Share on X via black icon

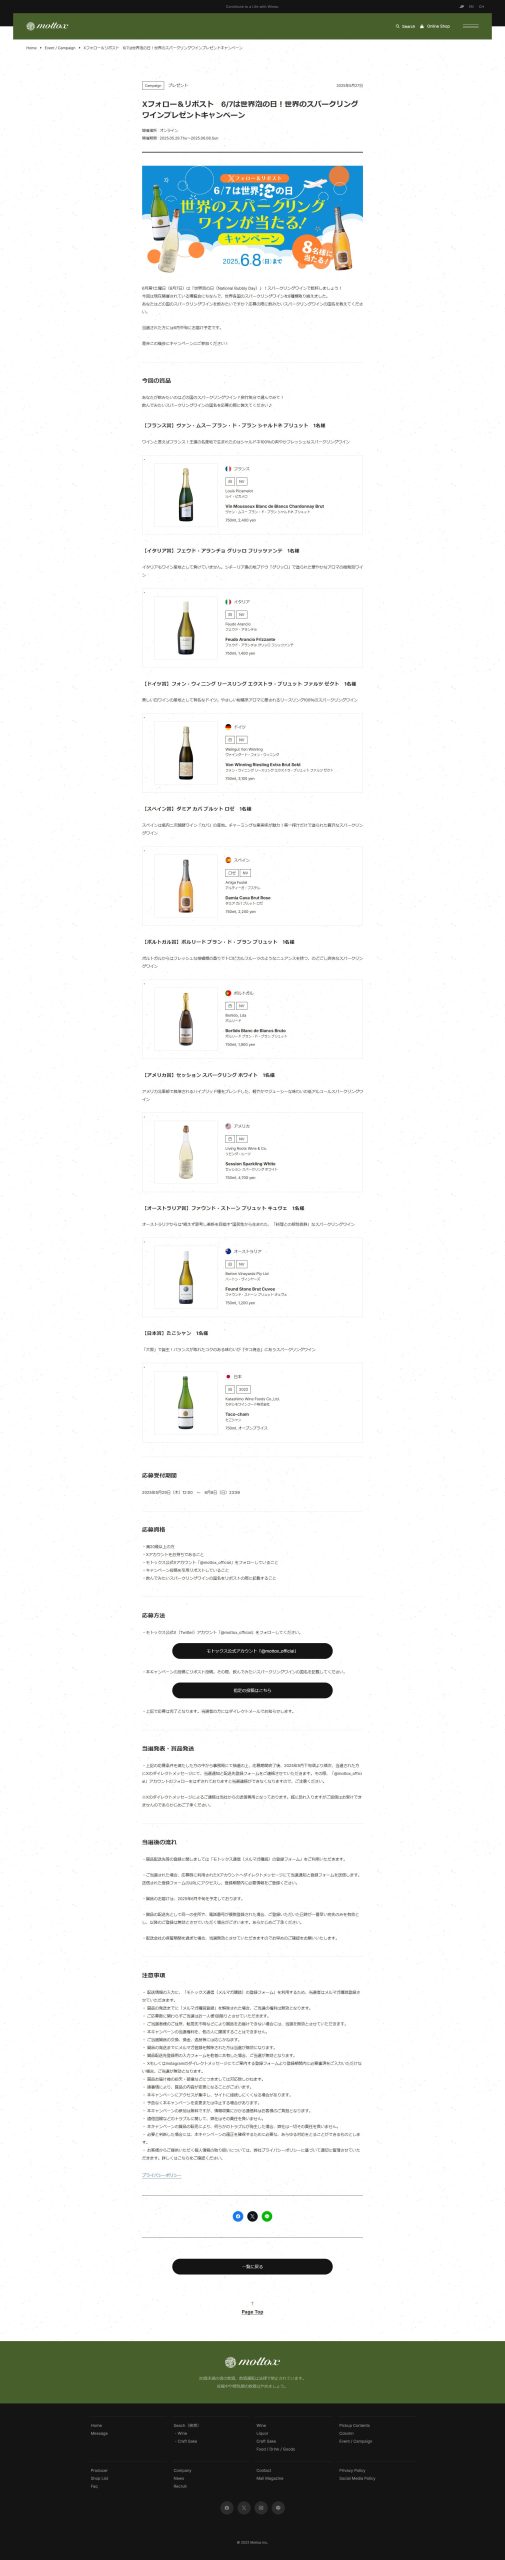coord(252,2216)
